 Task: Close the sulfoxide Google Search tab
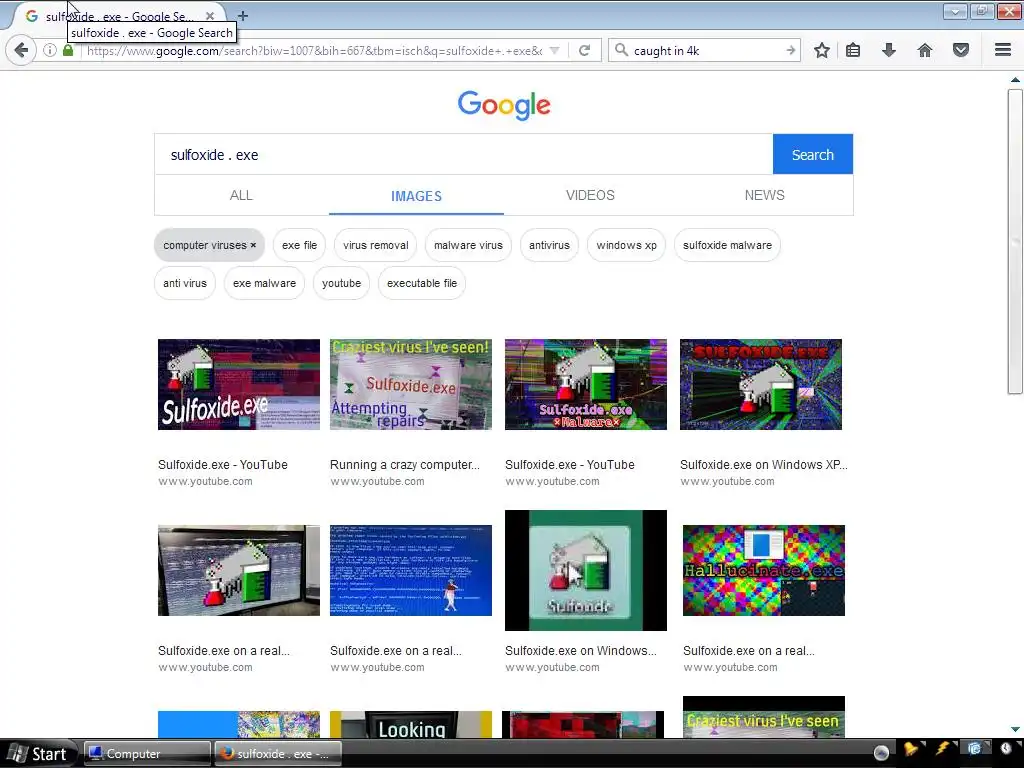[210, 16]
